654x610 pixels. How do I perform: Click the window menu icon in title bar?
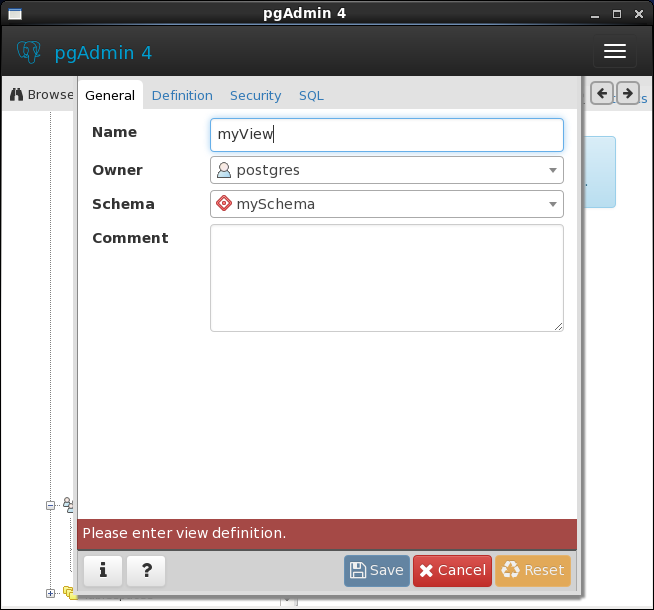[15, 14]
